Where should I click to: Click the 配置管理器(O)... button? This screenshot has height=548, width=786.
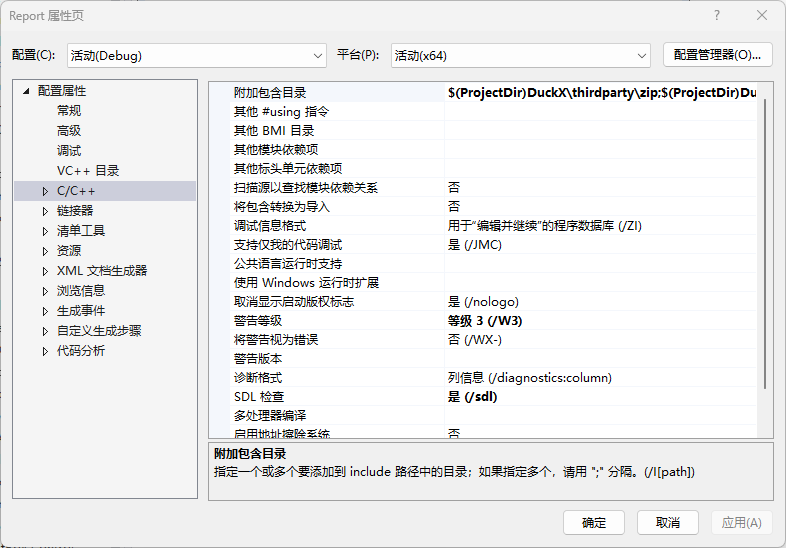tap(717, 55)
